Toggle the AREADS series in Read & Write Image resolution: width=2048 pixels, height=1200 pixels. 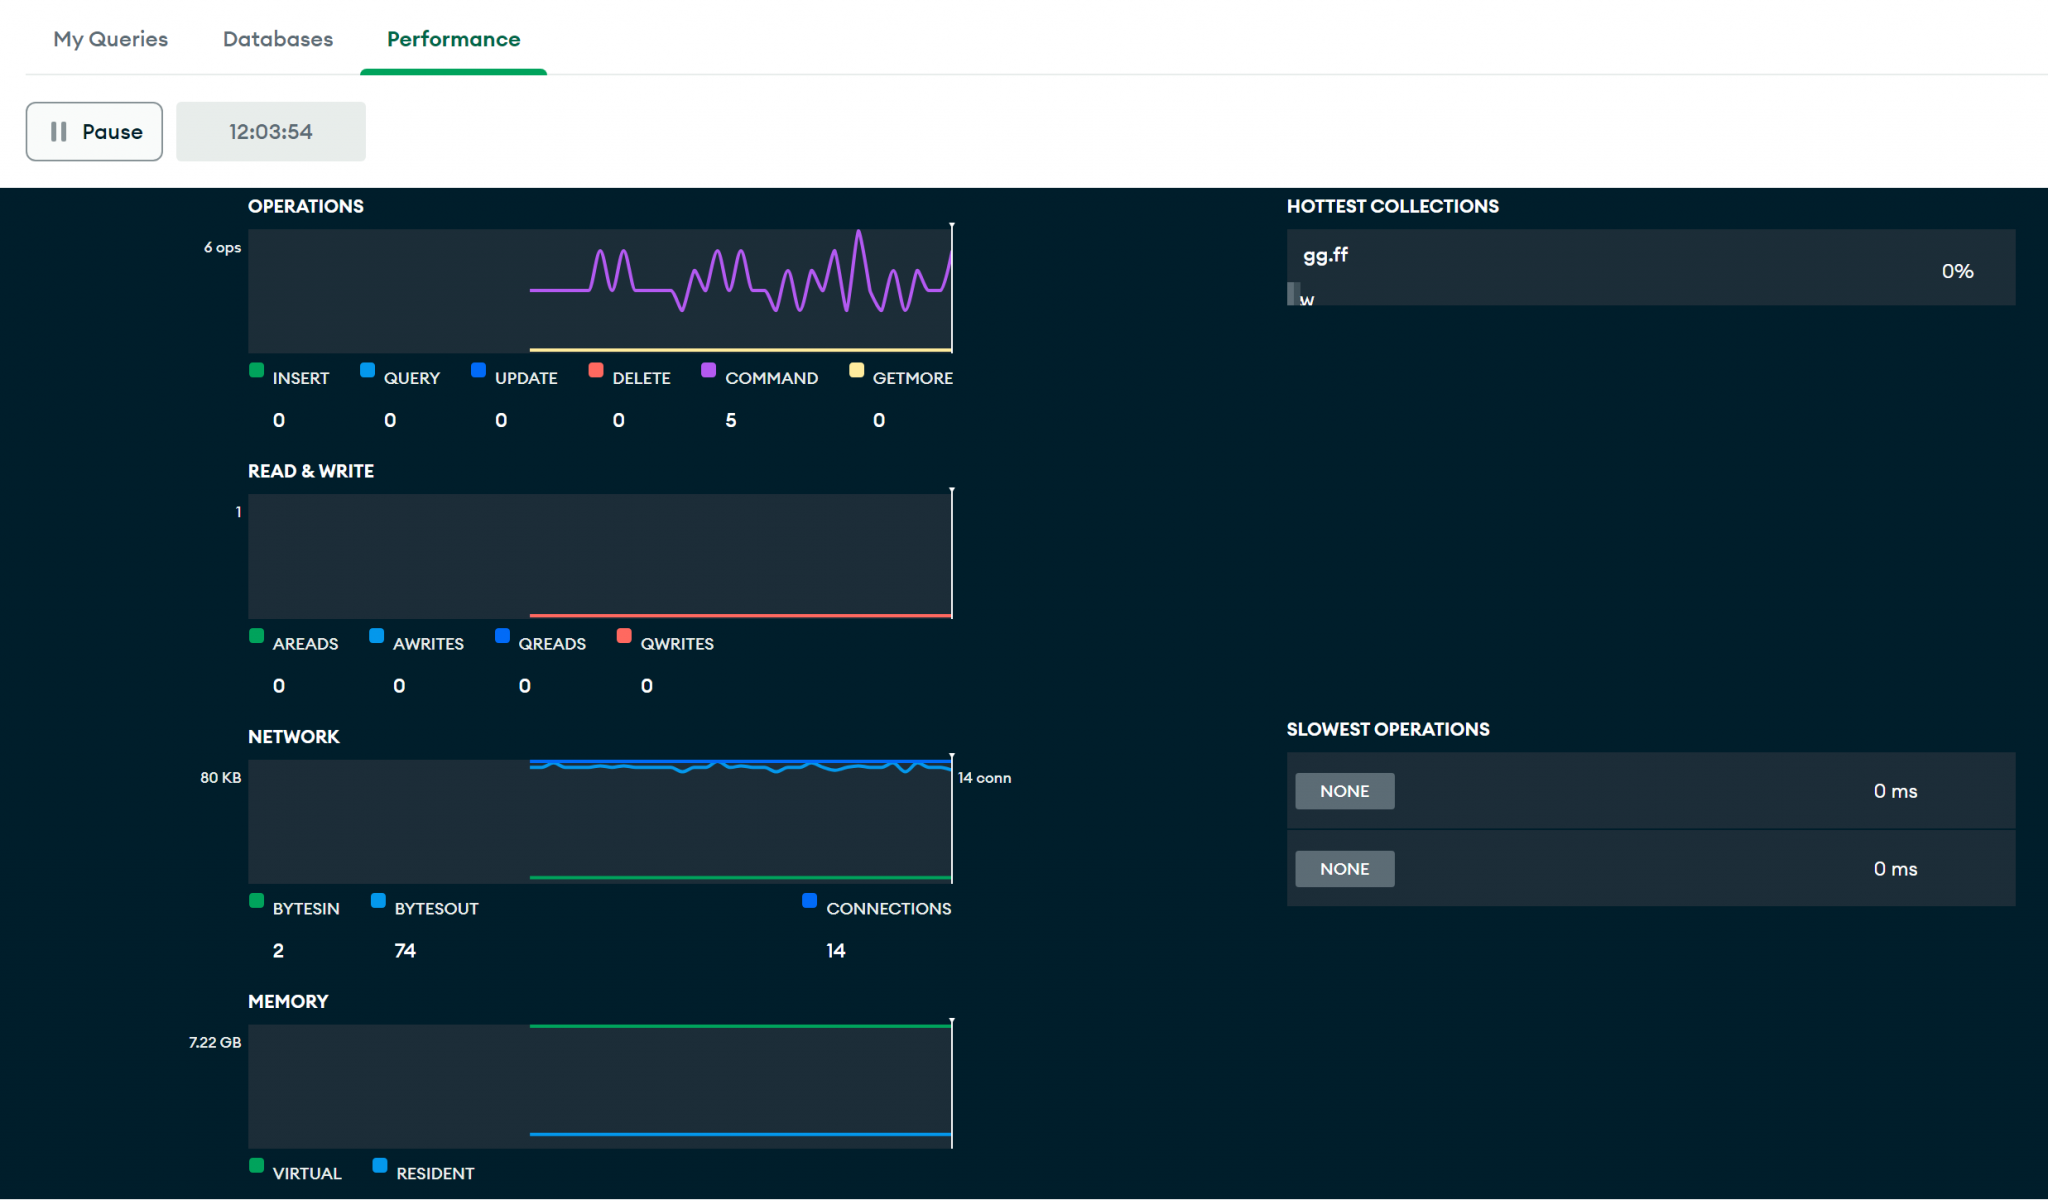tap(257, 635)
